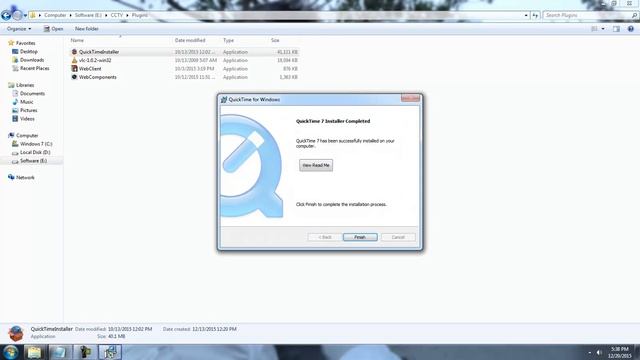Open Local Disk (D:) drive

coord(35,152)
